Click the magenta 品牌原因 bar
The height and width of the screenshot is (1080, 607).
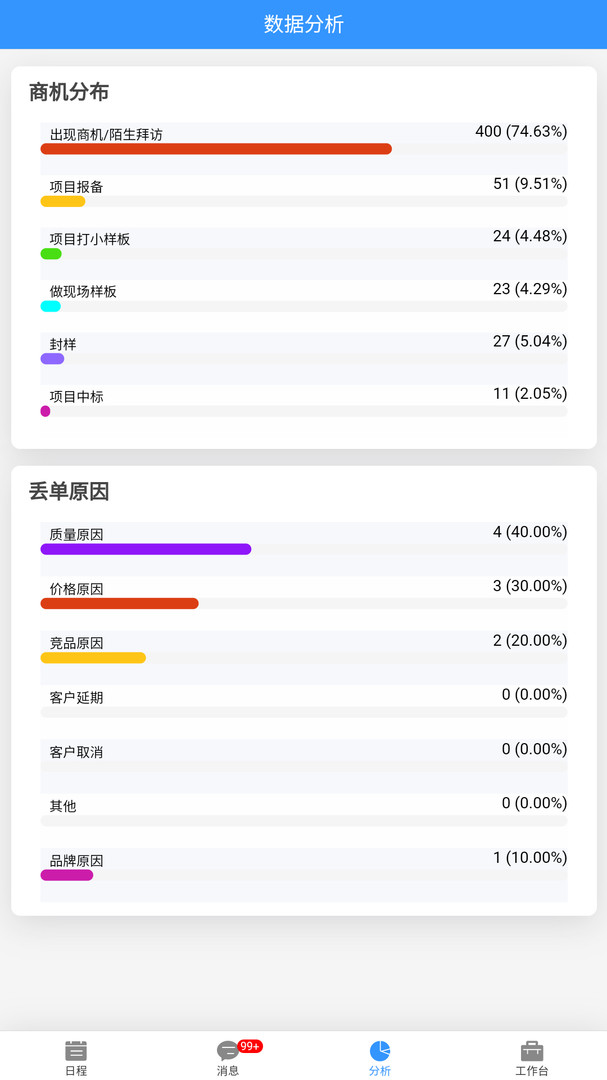click(x=67, y=875)
